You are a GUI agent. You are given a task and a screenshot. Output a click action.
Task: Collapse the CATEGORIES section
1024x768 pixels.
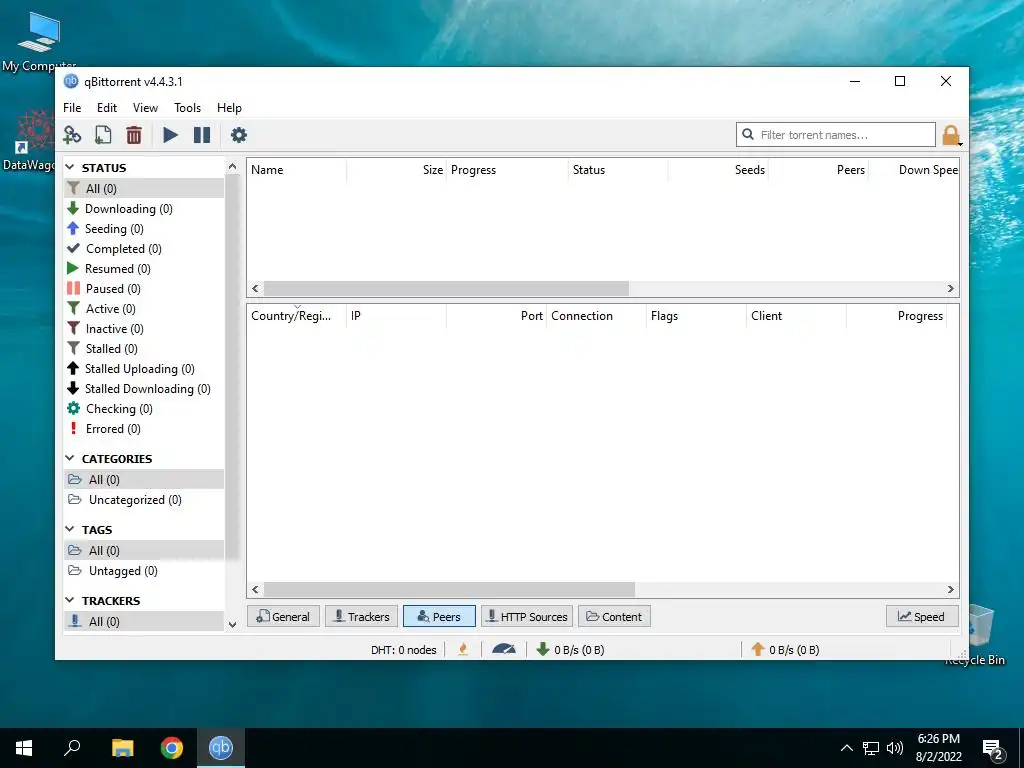pos(70,459)
